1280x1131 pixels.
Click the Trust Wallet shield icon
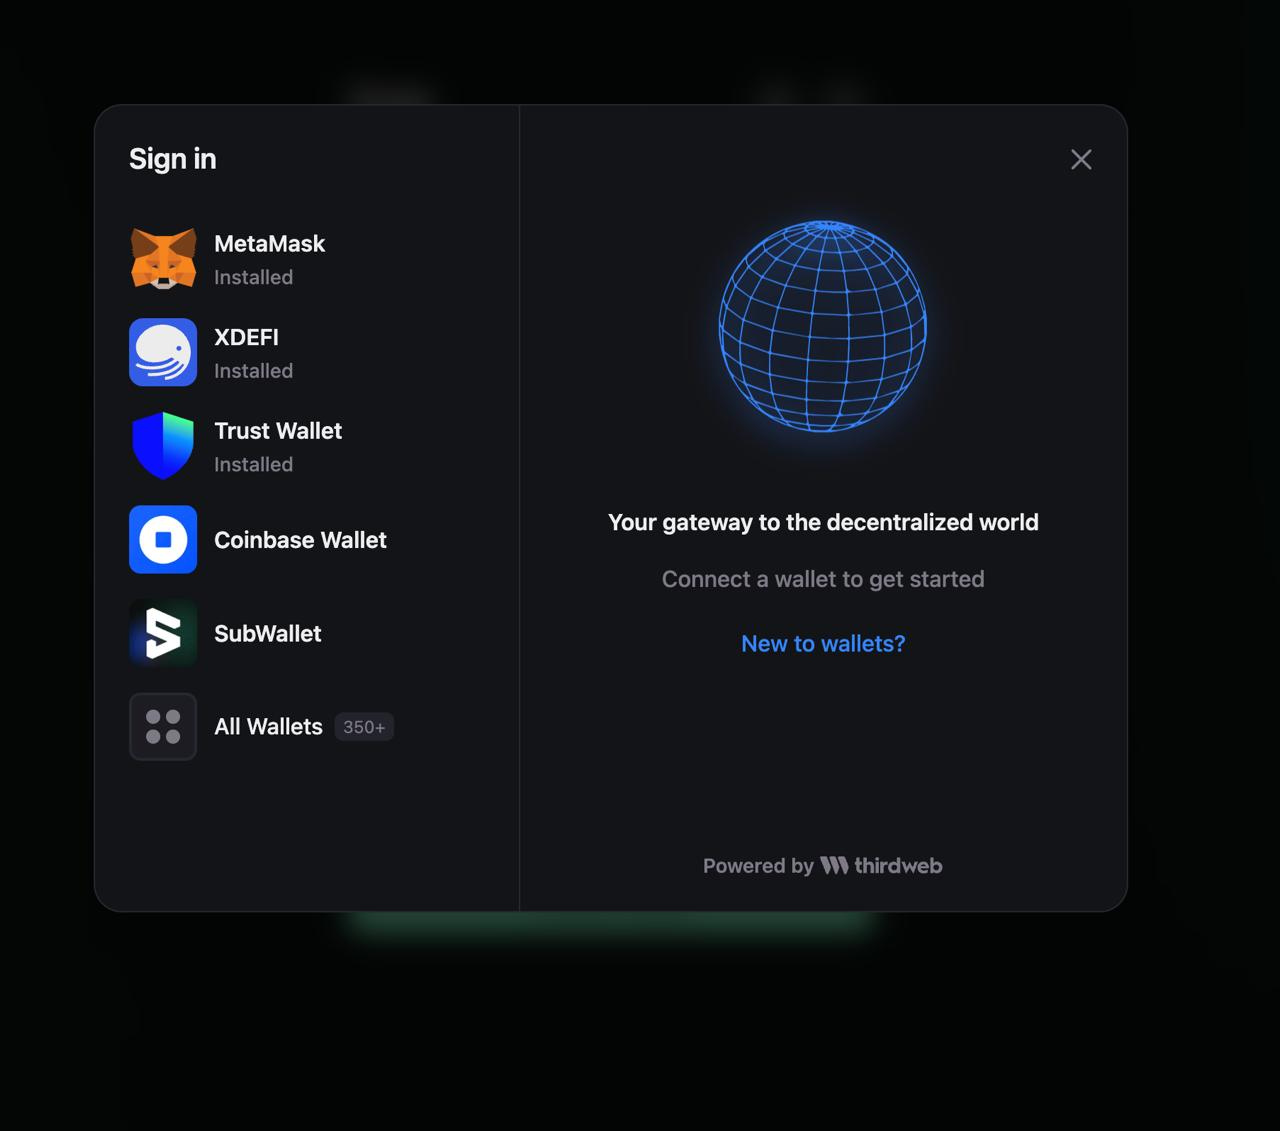pyautogui.click(x=163, y=446)
